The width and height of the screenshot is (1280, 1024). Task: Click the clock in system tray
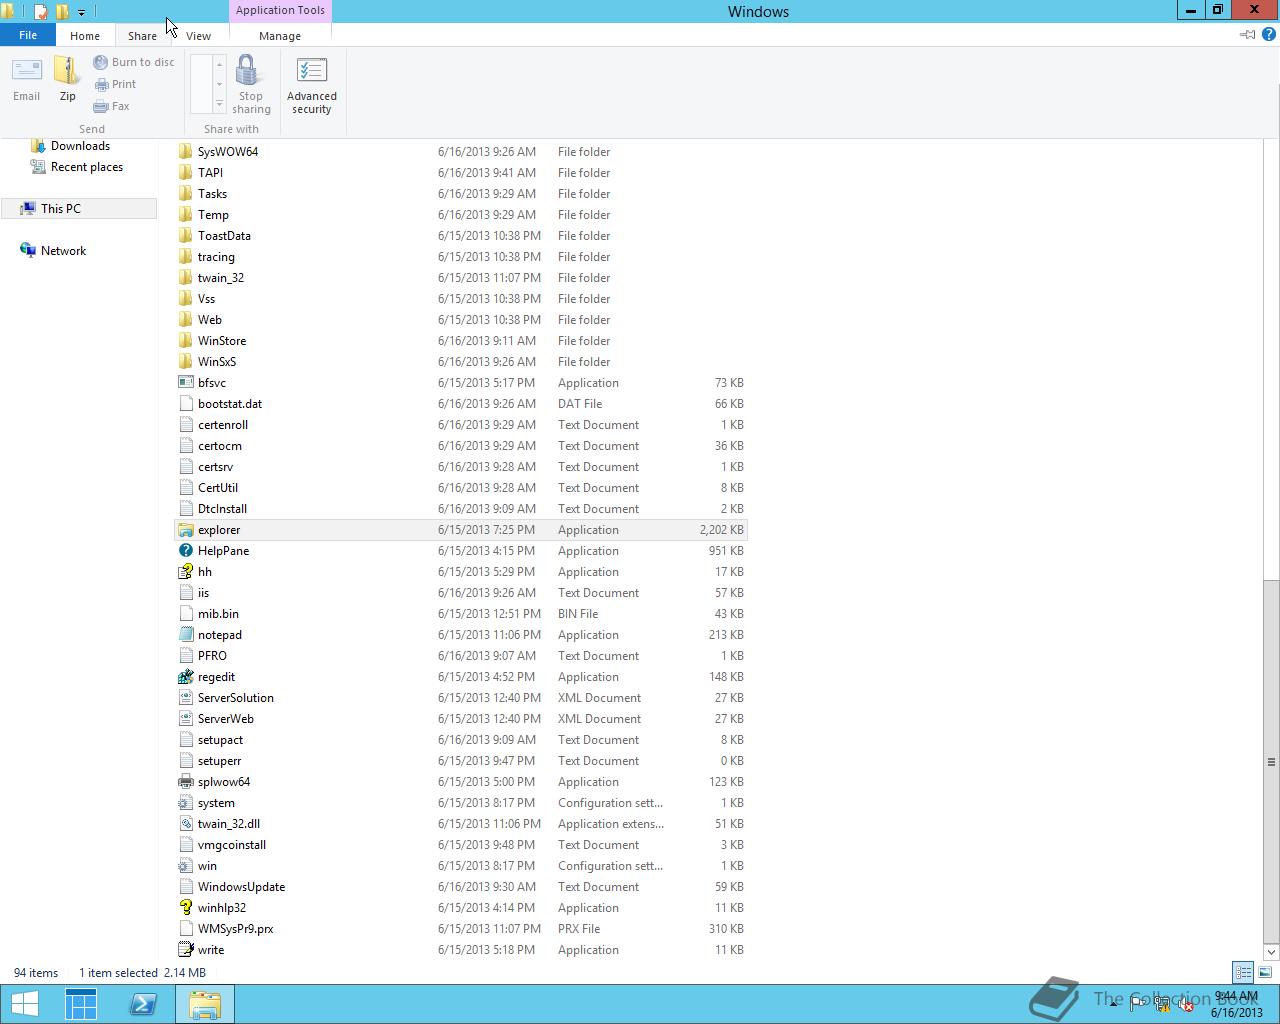(x=1237, y=1004)
